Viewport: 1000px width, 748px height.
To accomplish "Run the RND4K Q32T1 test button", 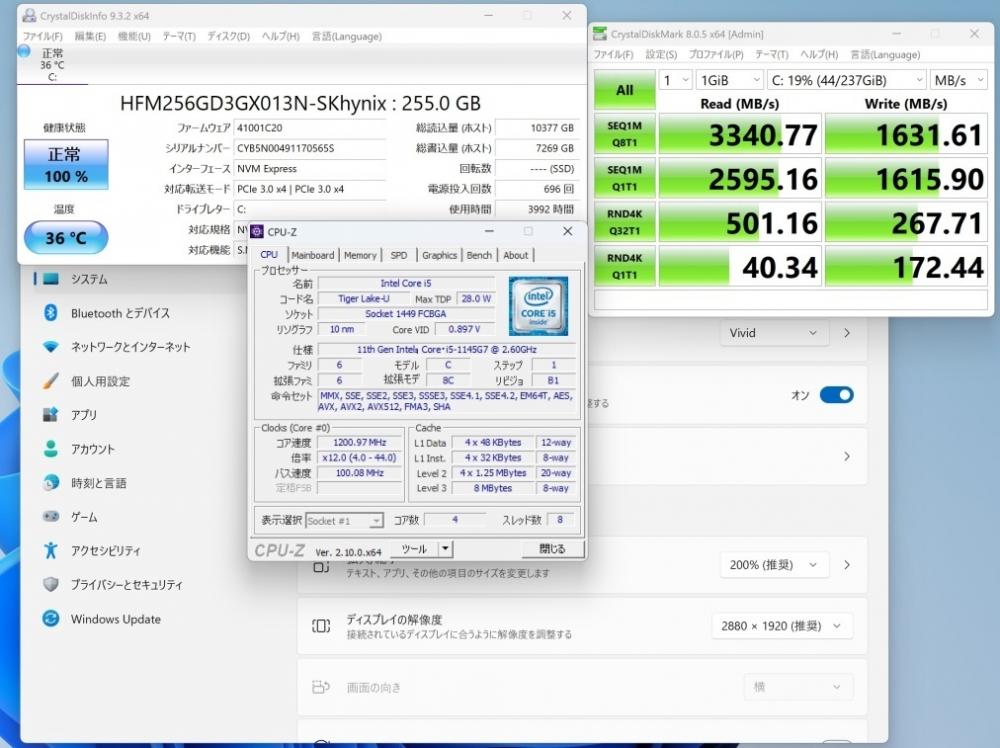I will click(x=625, y=223).
